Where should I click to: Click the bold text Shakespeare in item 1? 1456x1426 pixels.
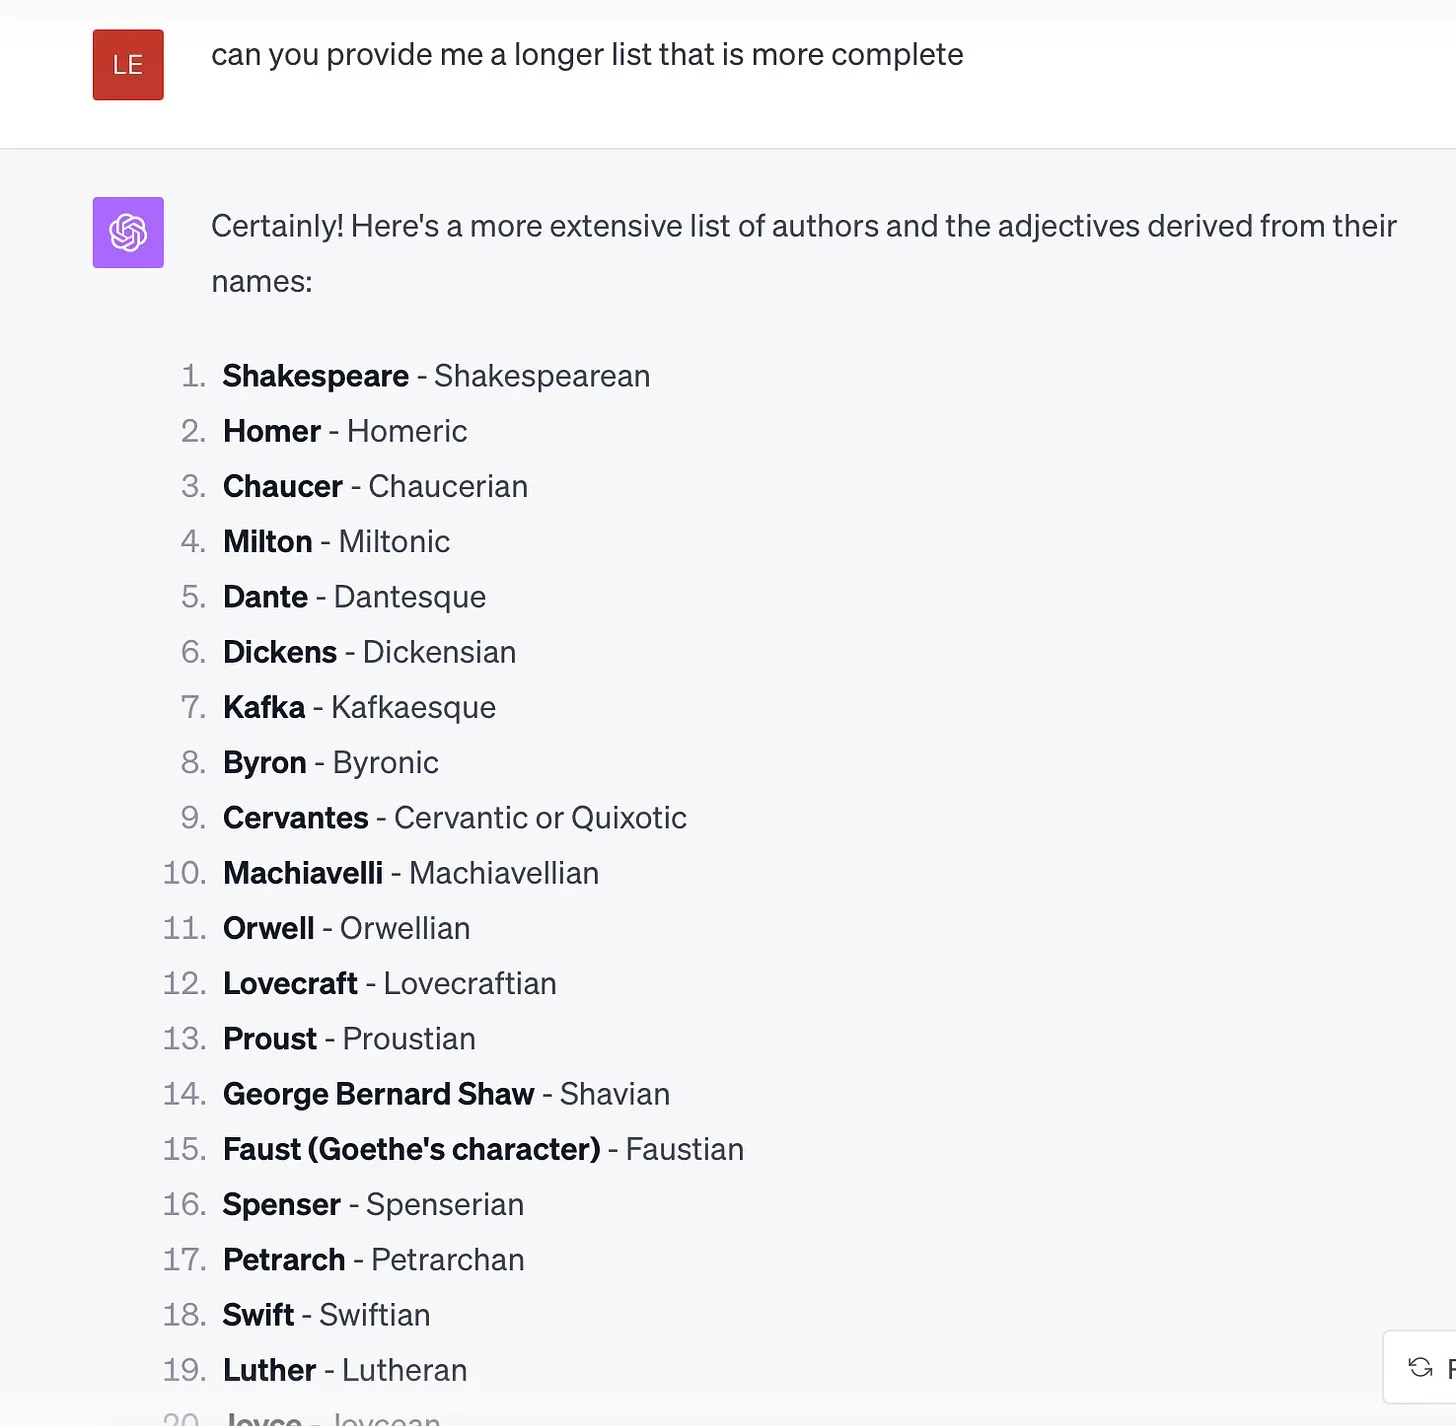pos(314,376)
